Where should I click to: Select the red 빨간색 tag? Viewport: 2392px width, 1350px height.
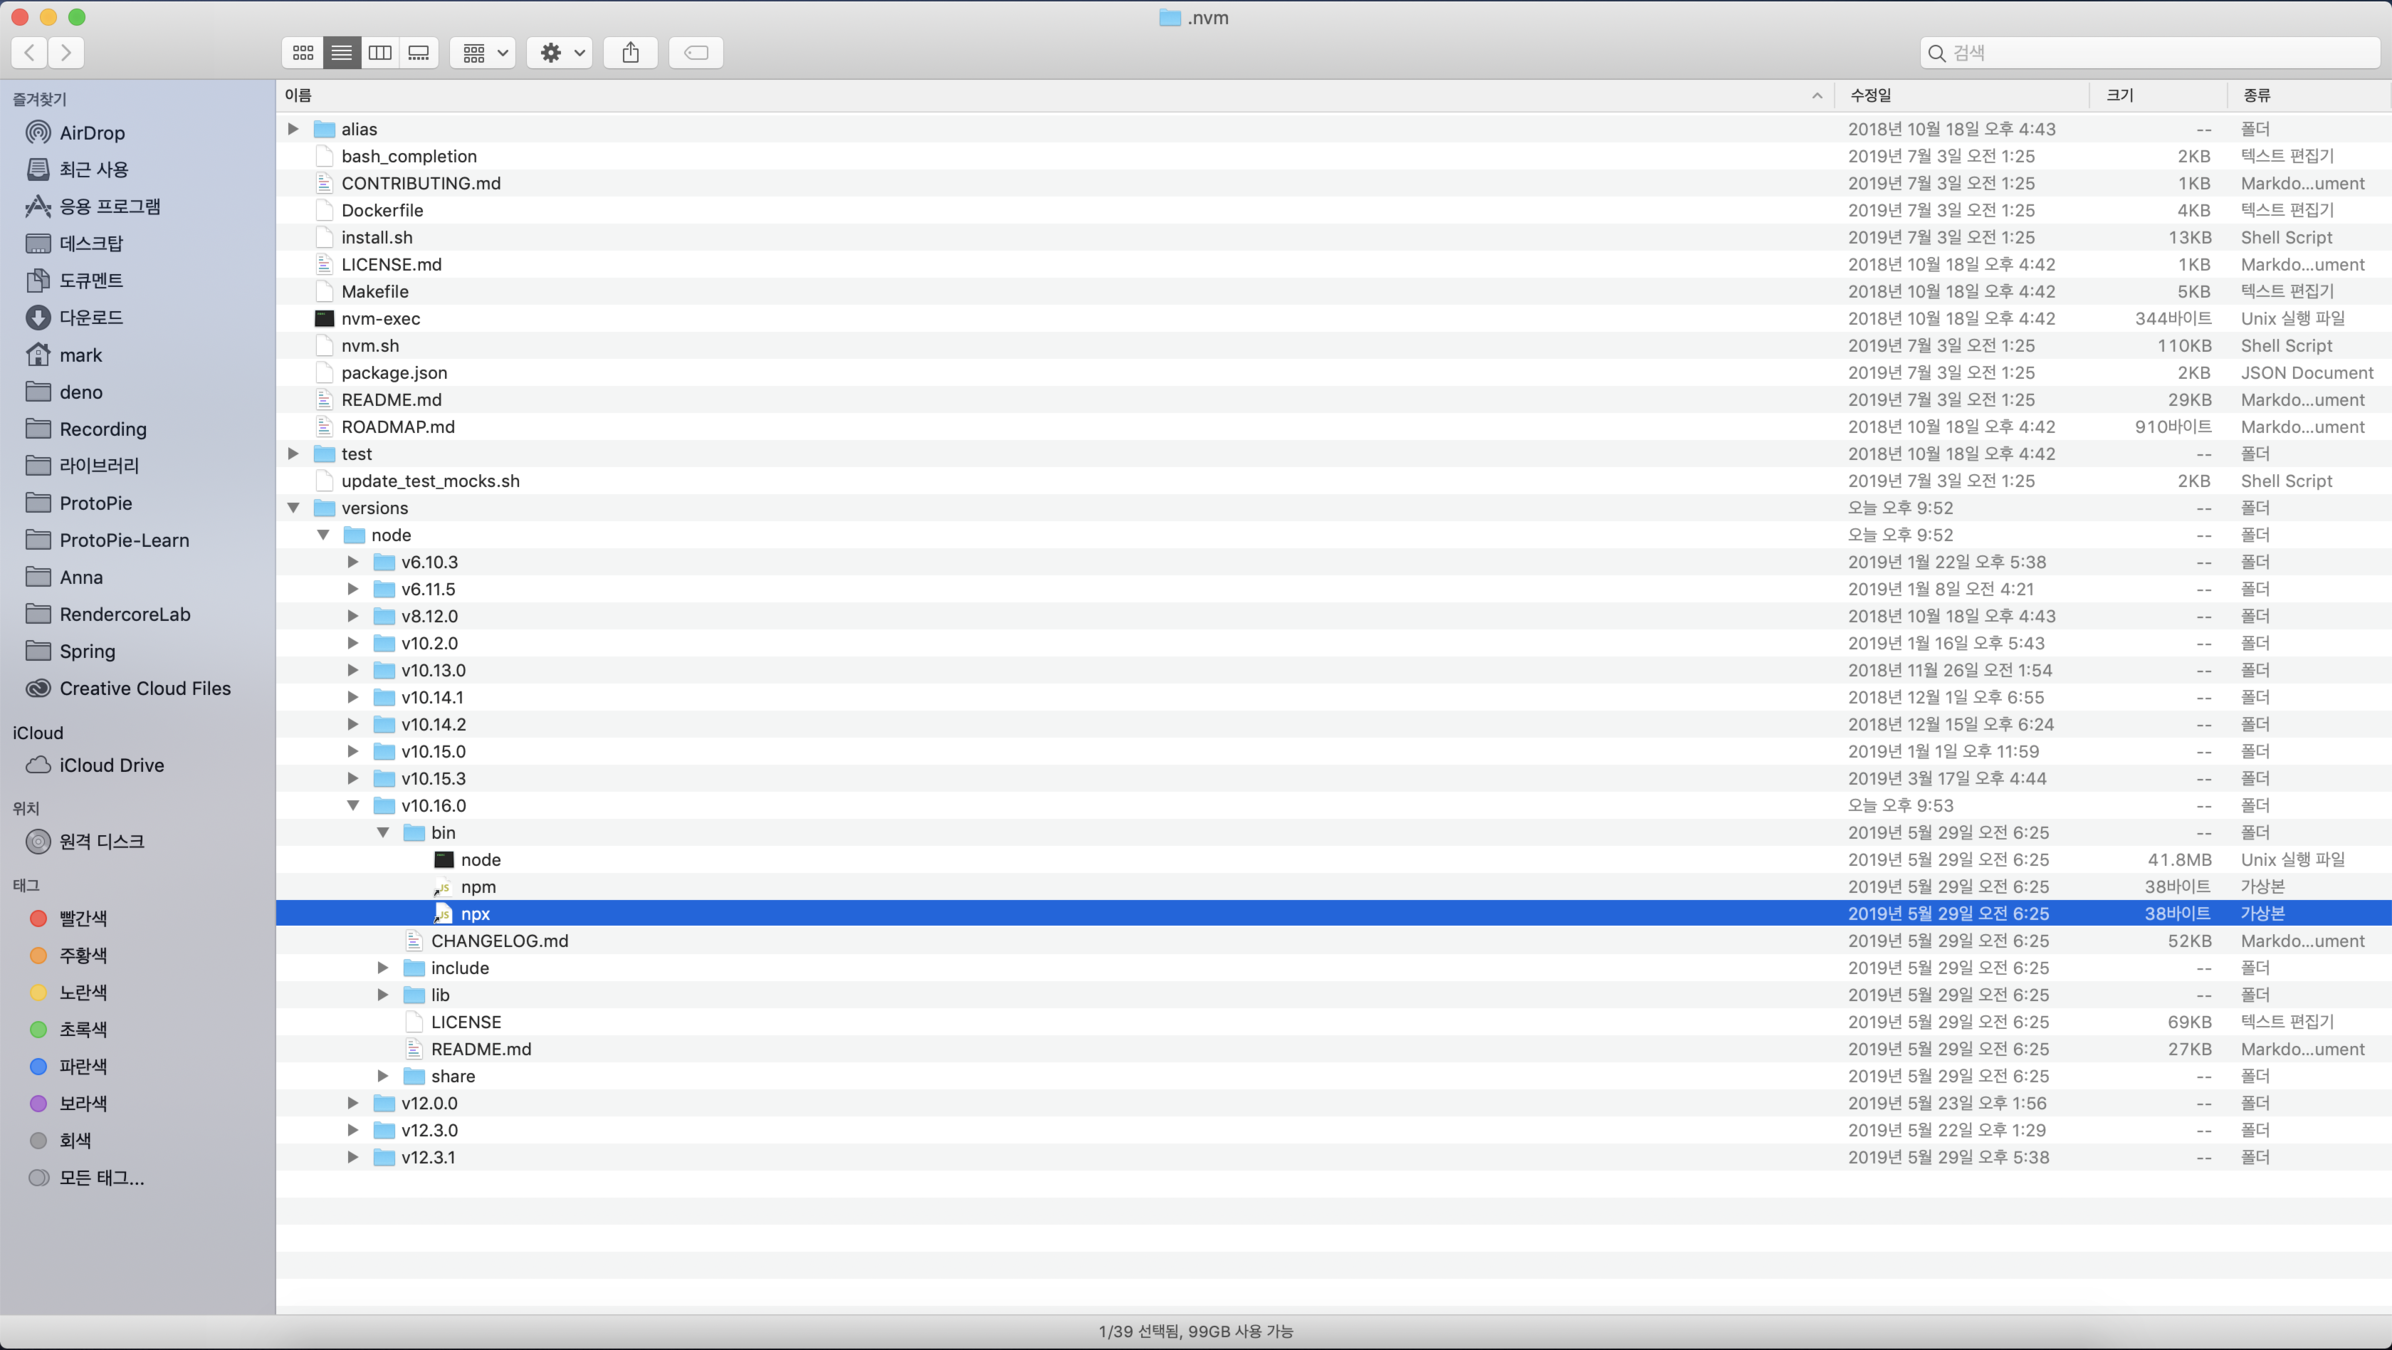[83, 918]
